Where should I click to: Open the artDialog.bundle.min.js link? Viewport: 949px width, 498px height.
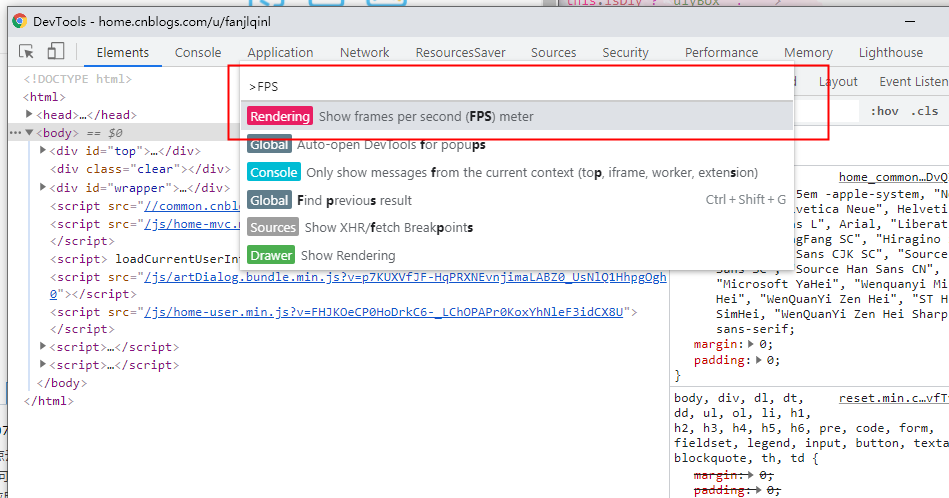point(405,277)
